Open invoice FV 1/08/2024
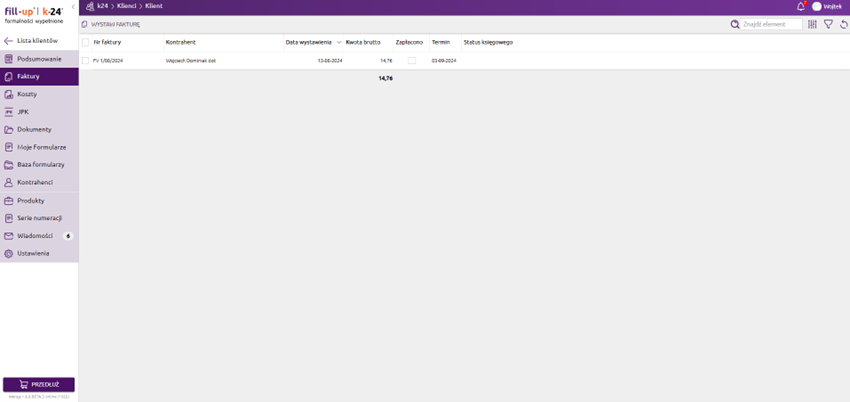 [x=108, y=61]
